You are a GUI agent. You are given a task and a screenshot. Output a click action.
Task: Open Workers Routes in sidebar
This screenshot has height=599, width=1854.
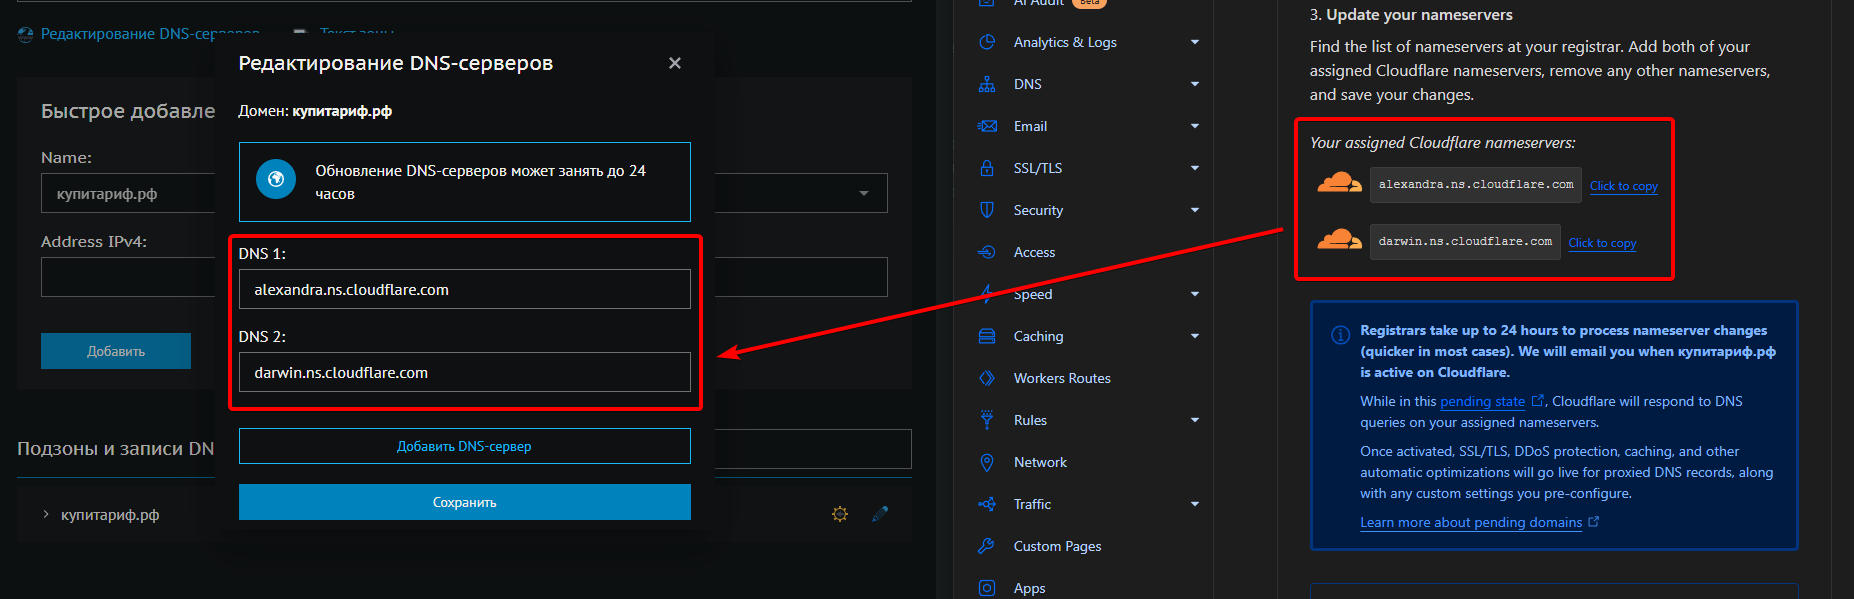(1062, 378)
